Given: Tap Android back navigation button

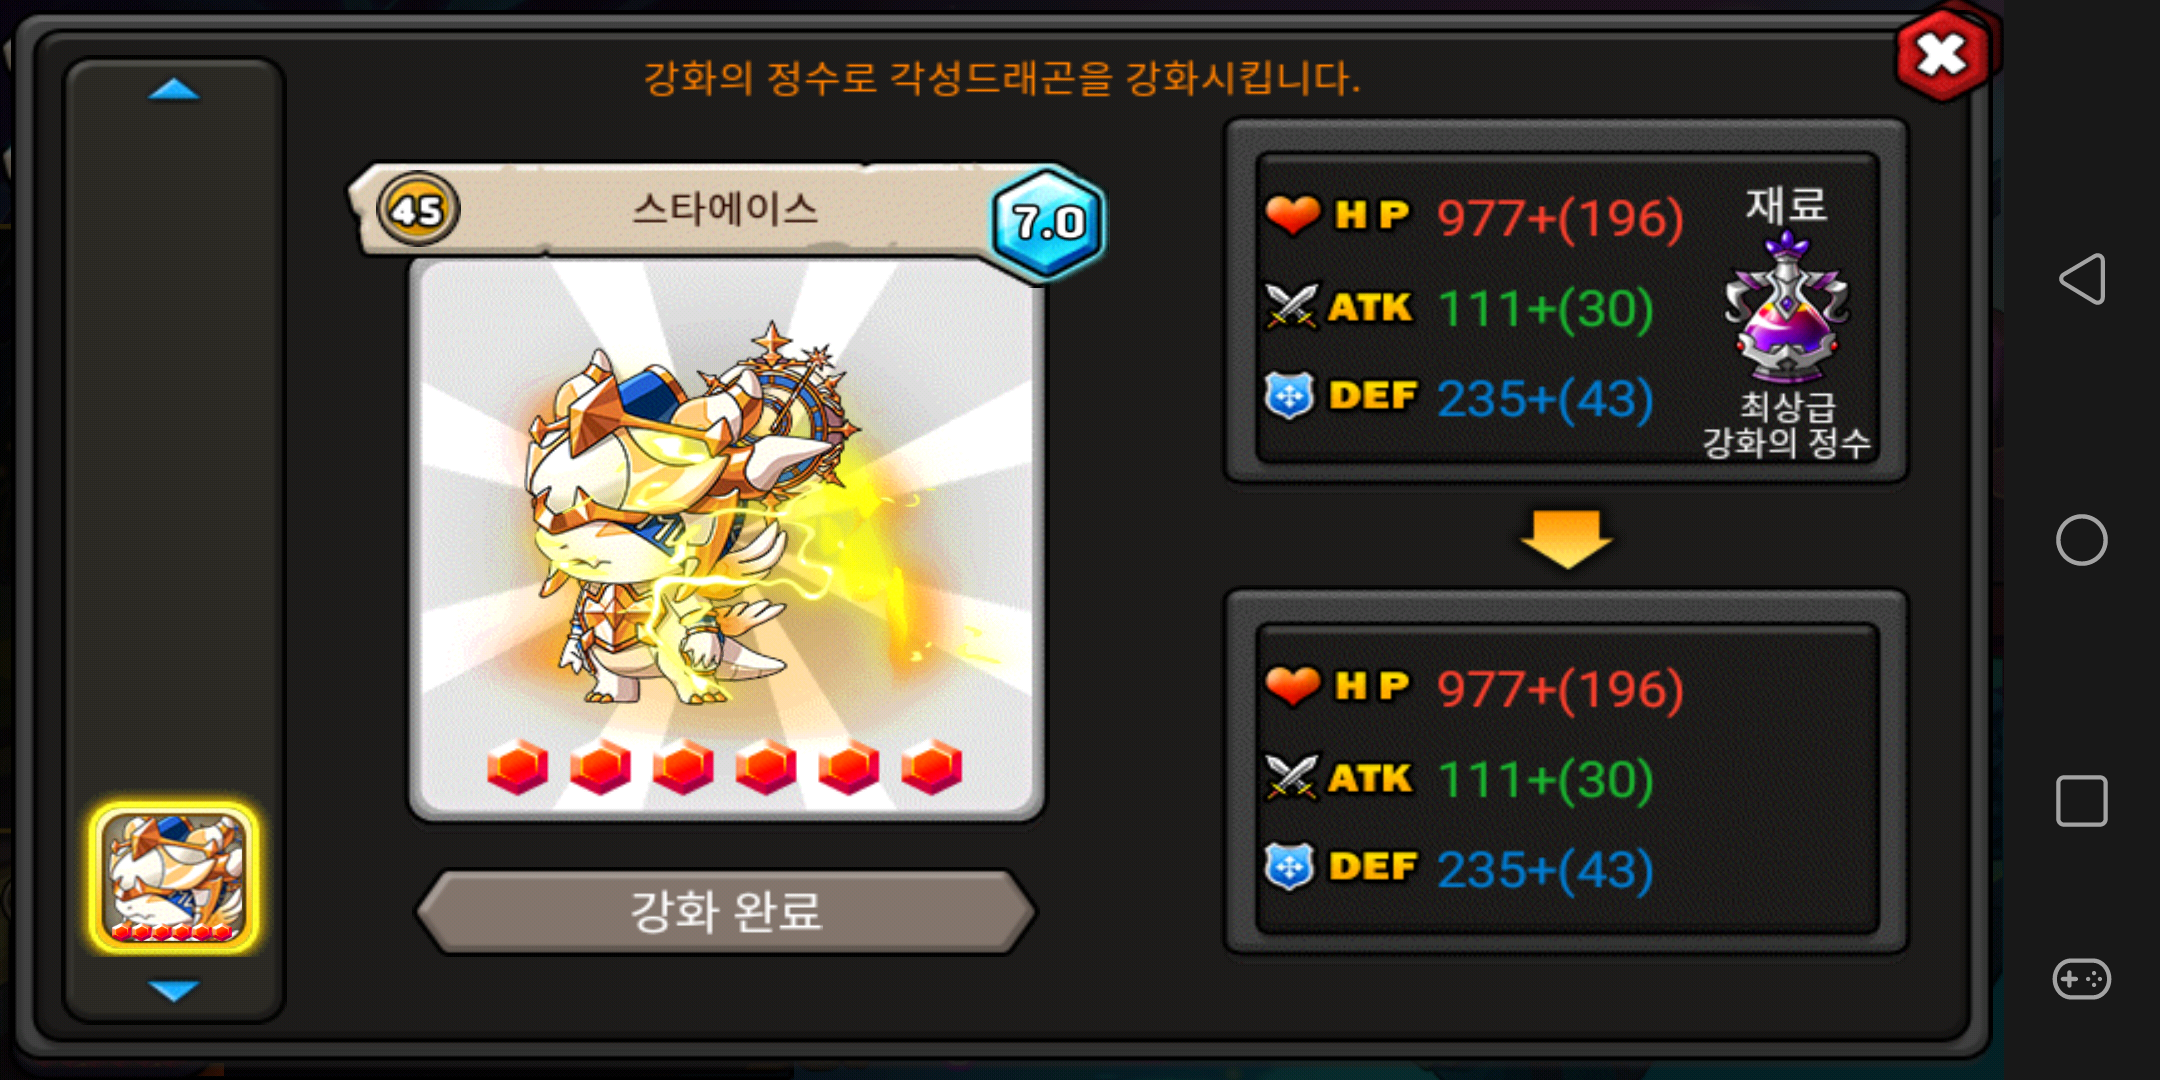Looking at the screenshot, I should pyautogui.click(x=2082, y=279).
